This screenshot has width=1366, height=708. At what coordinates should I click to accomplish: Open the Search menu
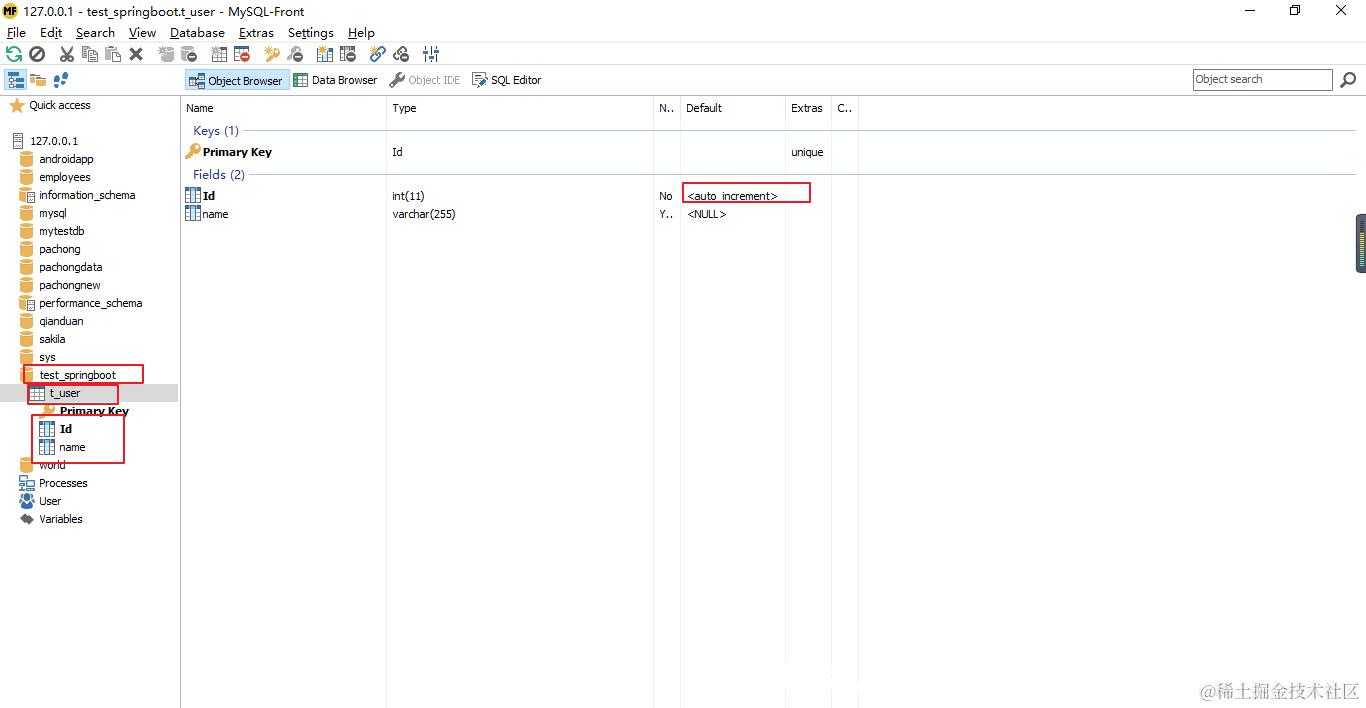[95, 33]
